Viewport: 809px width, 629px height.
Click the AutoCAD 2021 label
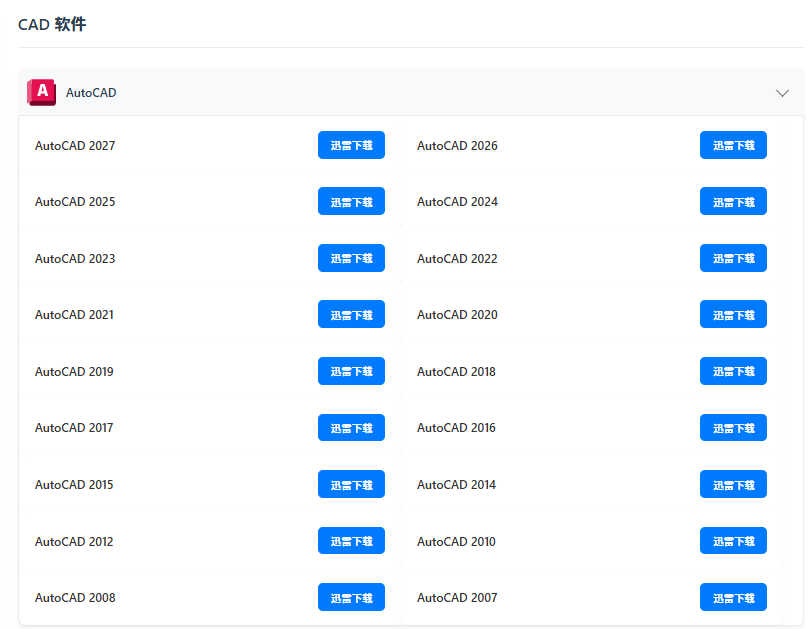(74, 315)
